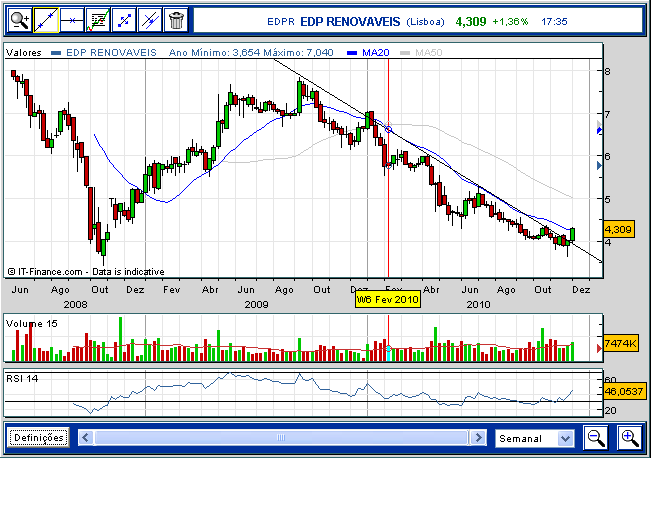Click the RSI 14 panel title
Image resolution: width=652 pixels, height=512 pixels.
[x=22, y=378]
